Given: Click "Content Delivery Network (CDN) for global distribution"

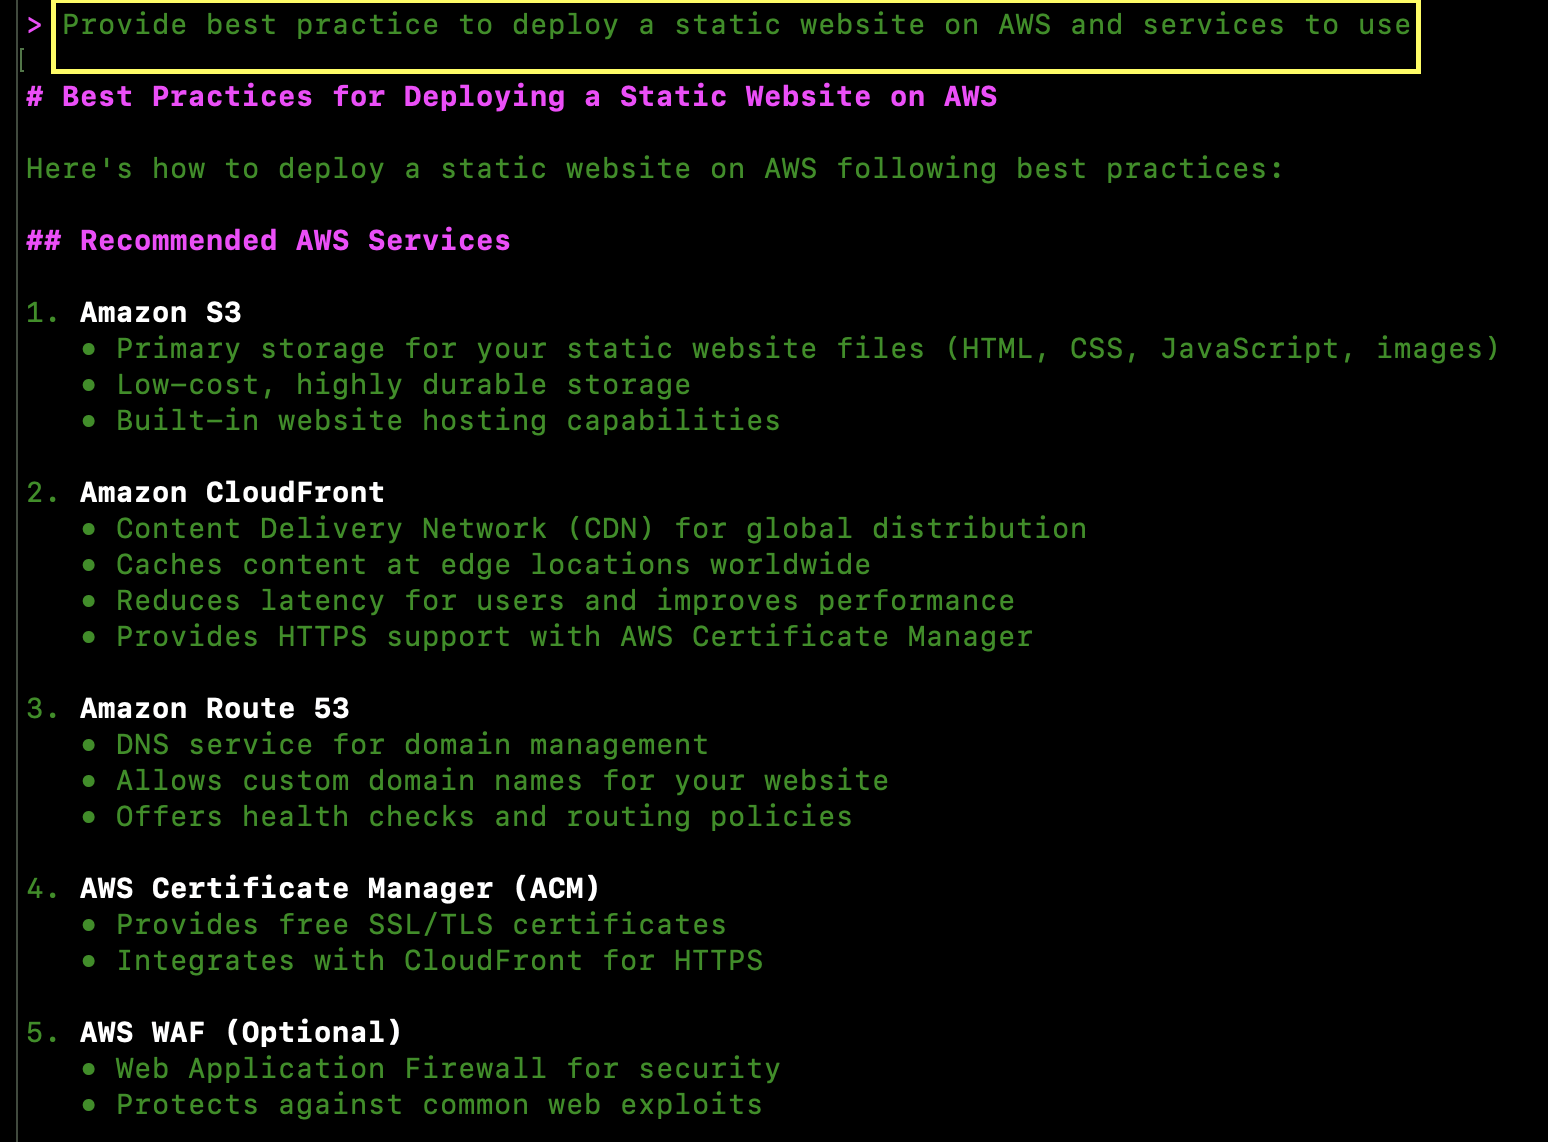Looking at the screenshot, I should tap(601, 529).
